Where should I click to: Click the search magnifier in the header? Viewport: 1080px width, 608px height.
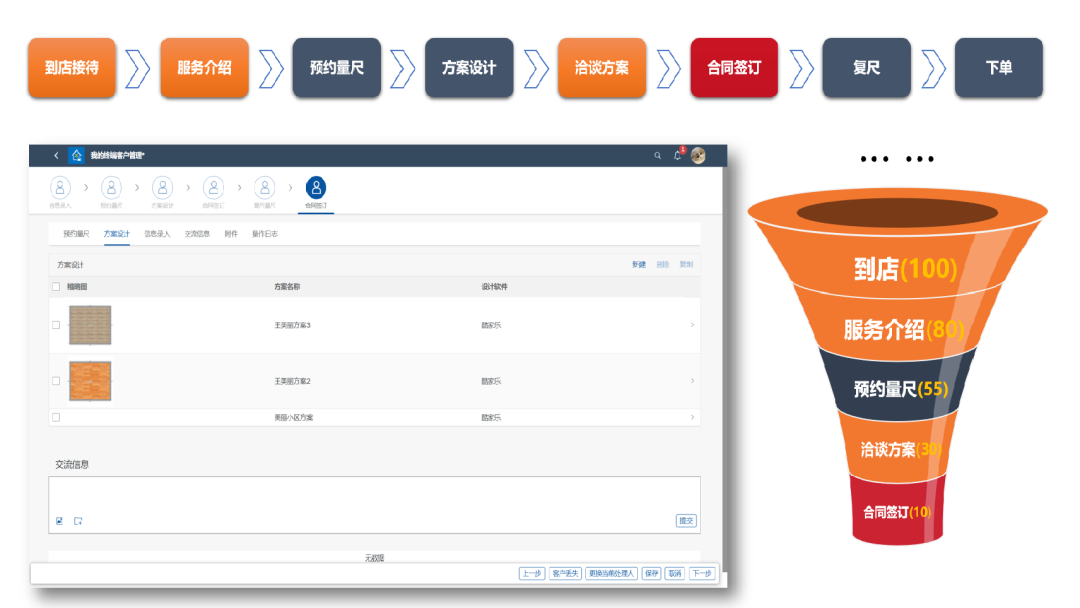point(657,156)
